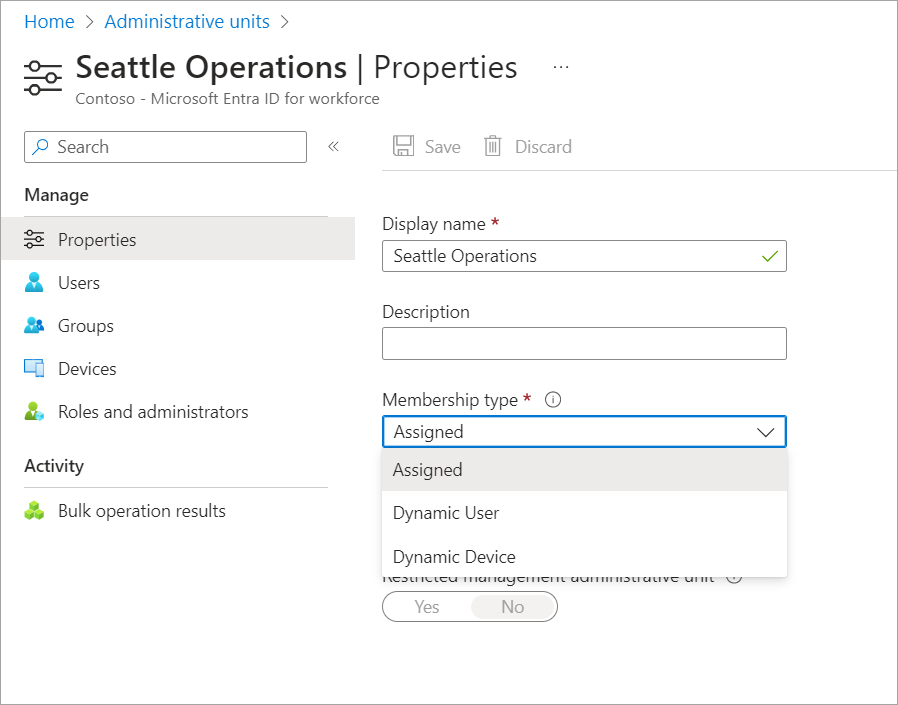
Task: Open Properties in the Manage menu
Action: (97, 240)
